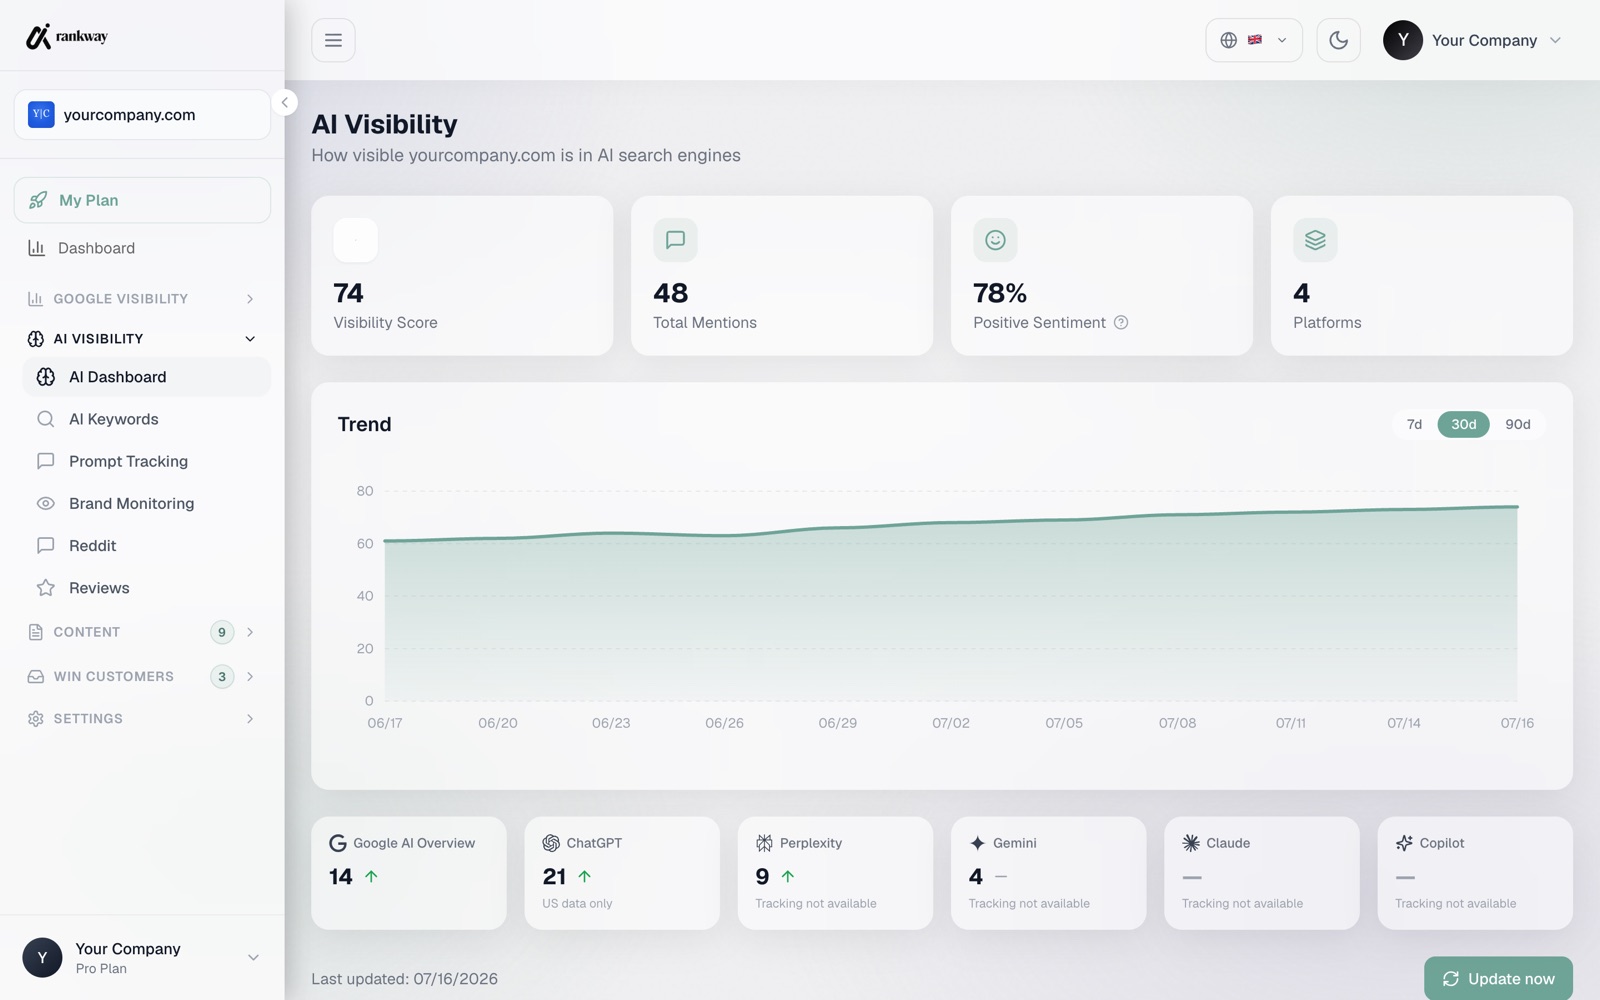Open the language selector dropdown
1600x1000 pixels.
coord(1254,40)
